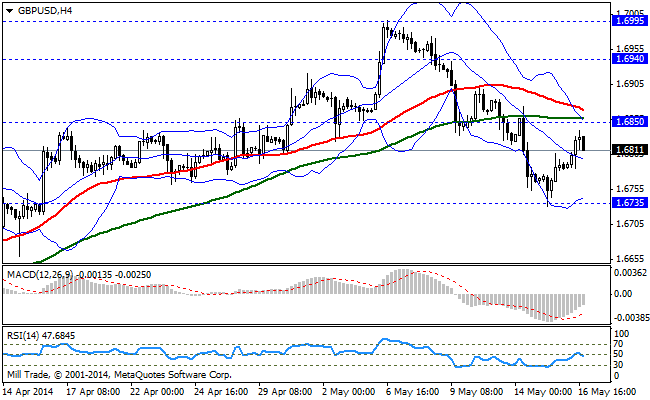650x400 pixels.
Task: Click the 1.6735 price level label
Action: pos(630,203)
